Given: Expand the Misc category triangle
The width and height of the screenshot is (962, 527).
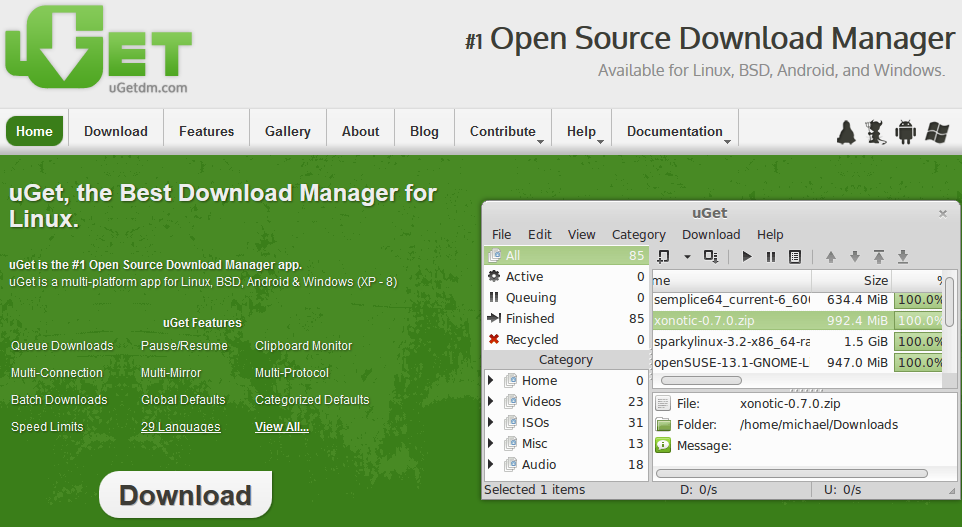Looking at the screenshot, I should click(491, 443).
